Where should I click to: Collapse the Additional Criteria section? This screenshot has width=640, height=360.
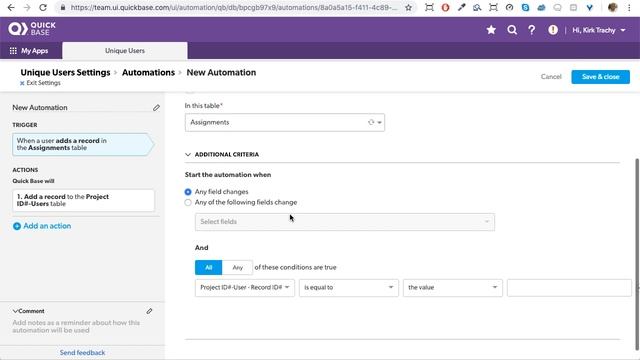[188, 155]
